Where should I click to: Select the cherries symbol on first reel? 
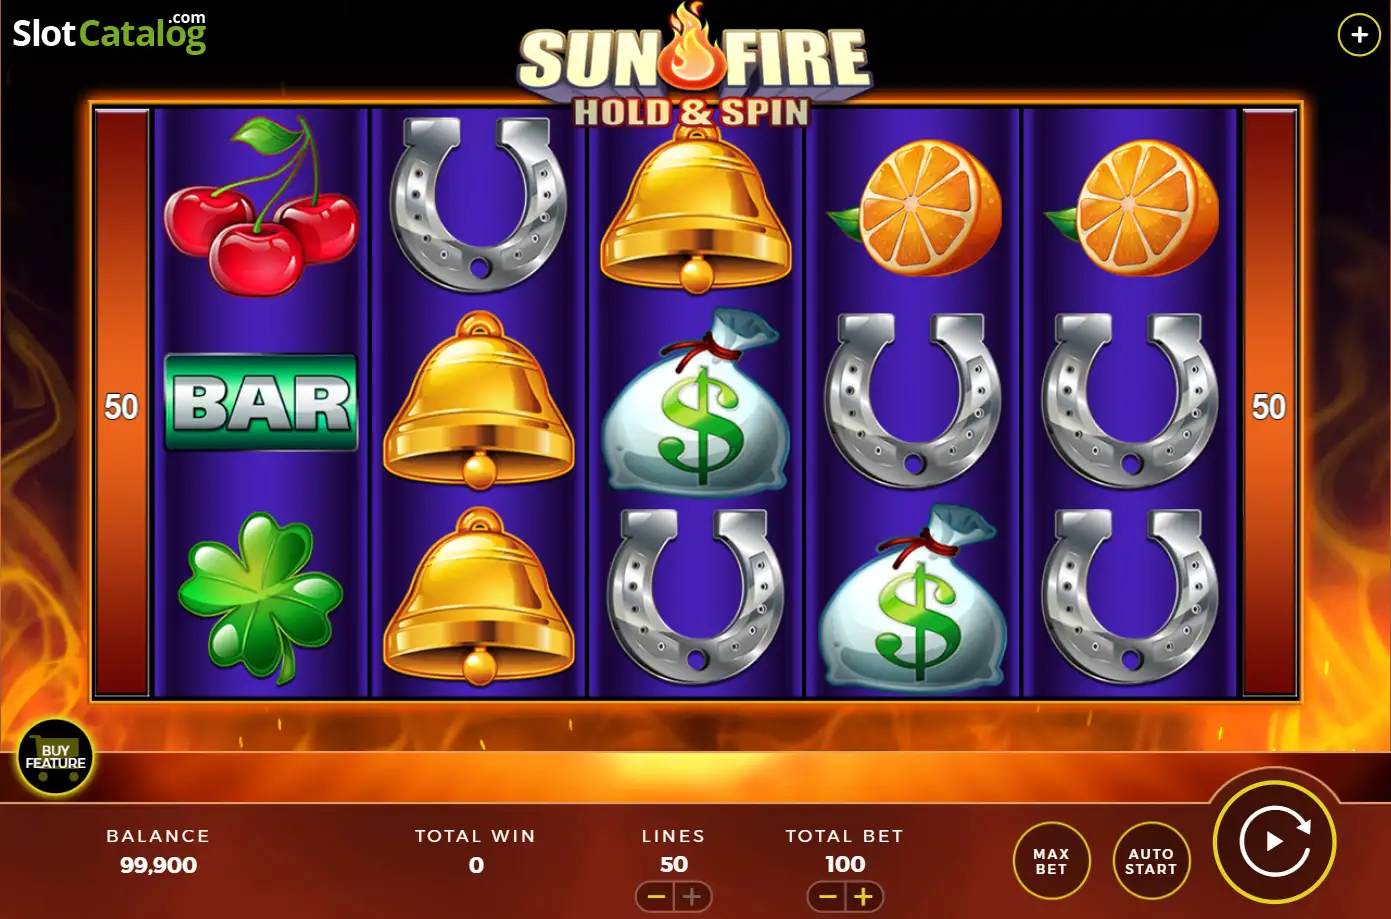[261, 206]
